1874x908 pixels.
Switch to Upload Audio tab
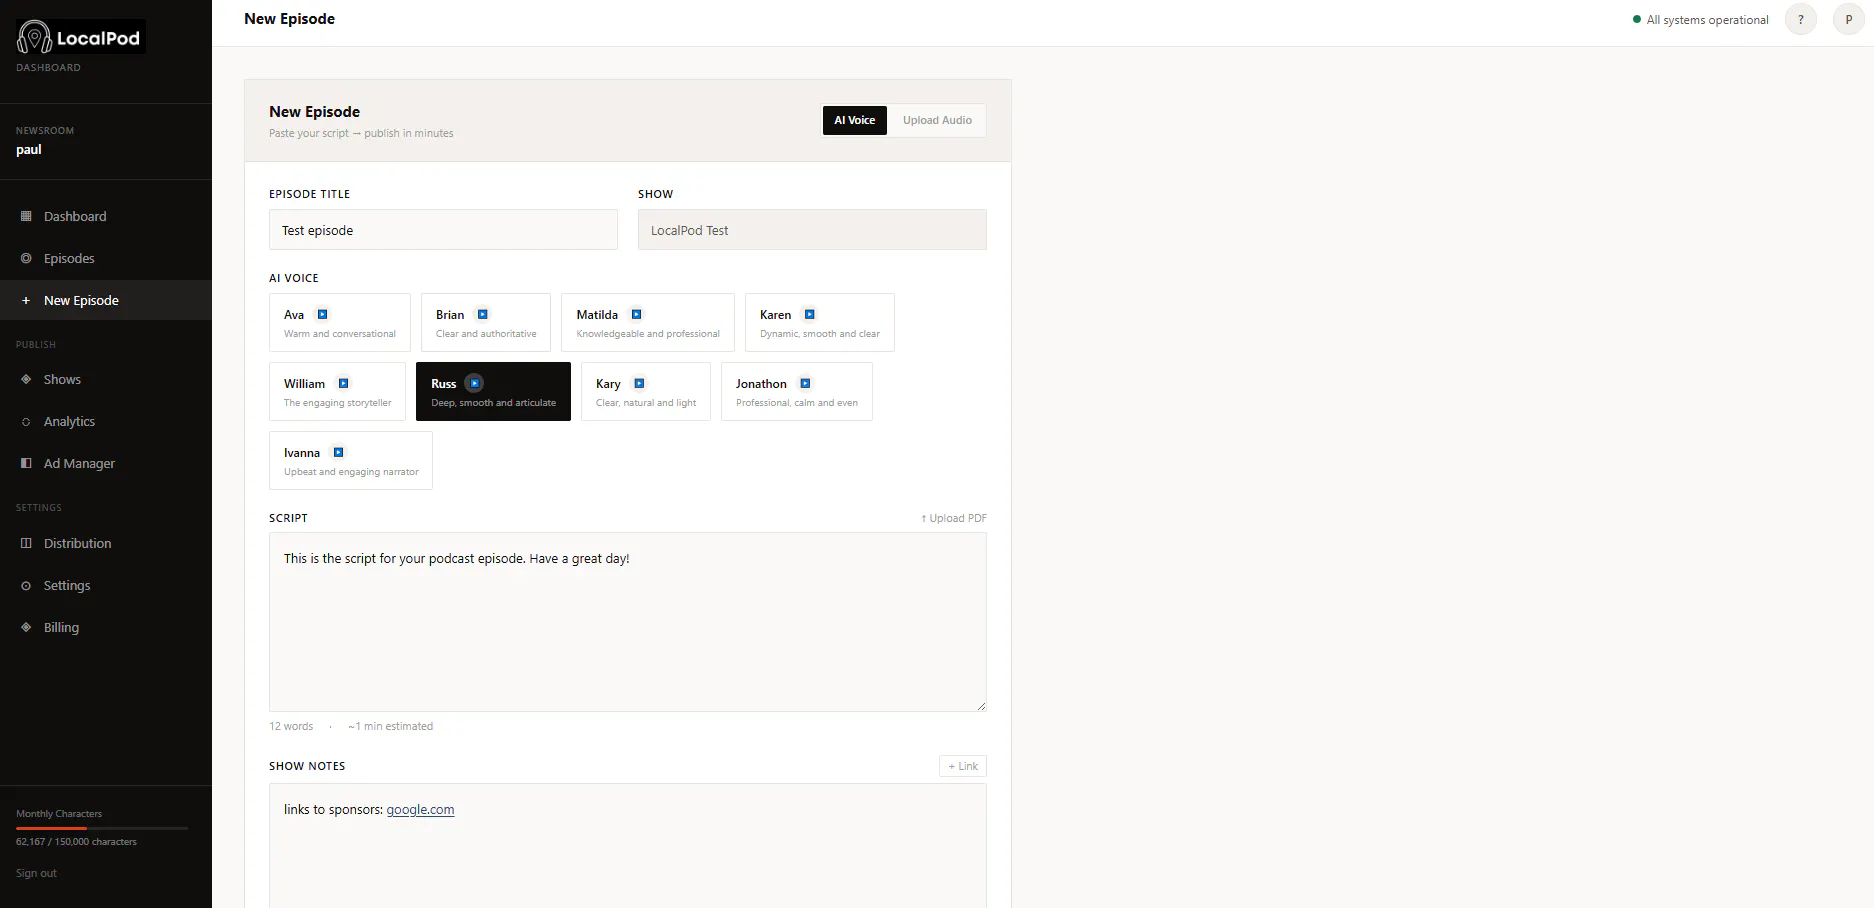click(x=937, y=120)
